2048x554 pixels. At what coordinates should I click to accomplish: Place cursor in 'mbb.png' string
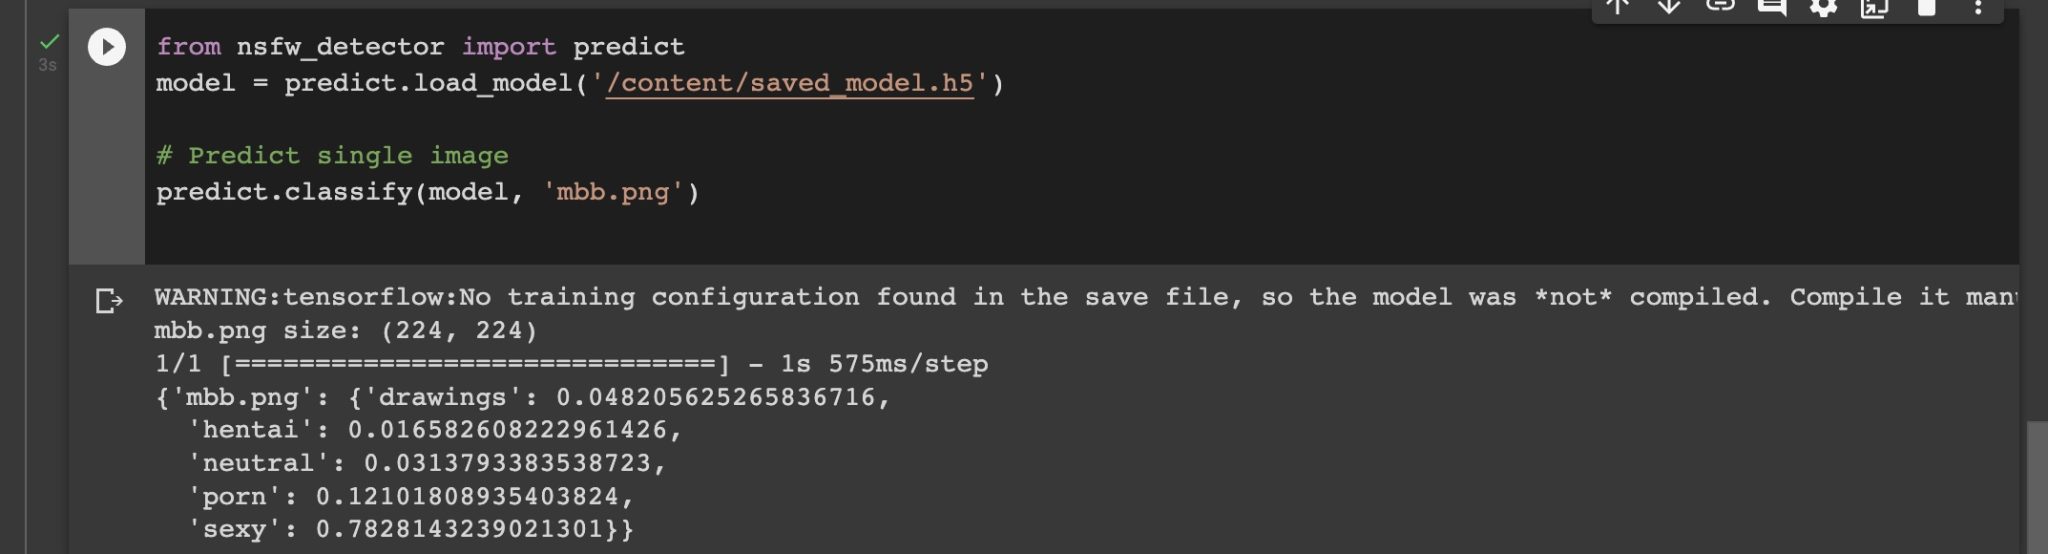pyautogui.click(x=612, y=192)
